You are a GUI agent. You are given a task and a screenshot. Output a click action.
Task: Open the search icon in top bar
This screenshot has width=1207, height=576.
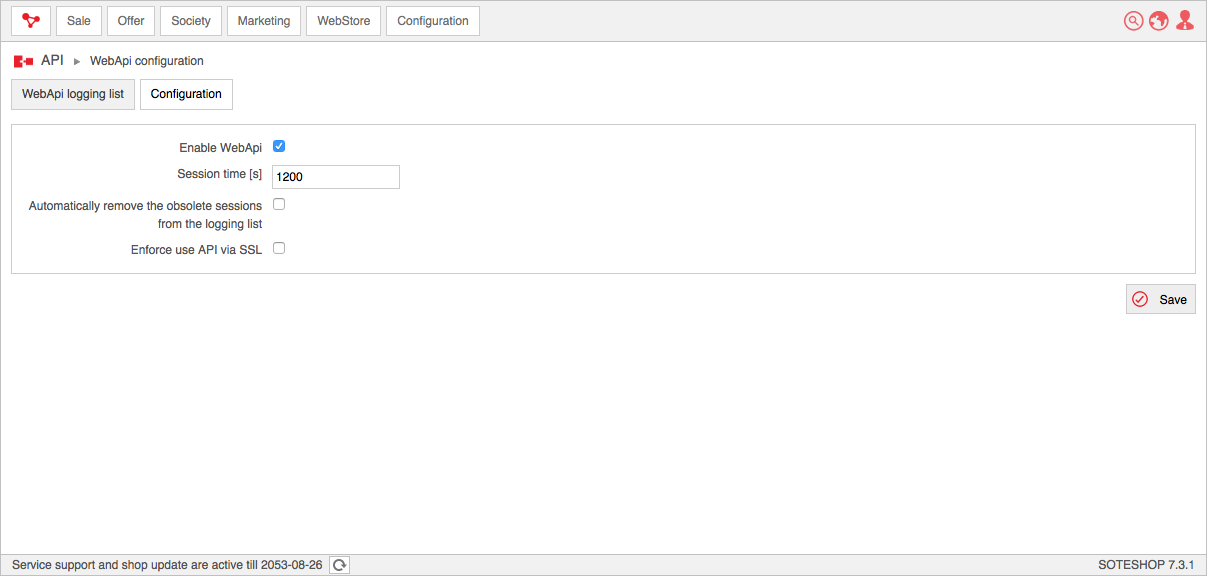[x=1133, y=21]
